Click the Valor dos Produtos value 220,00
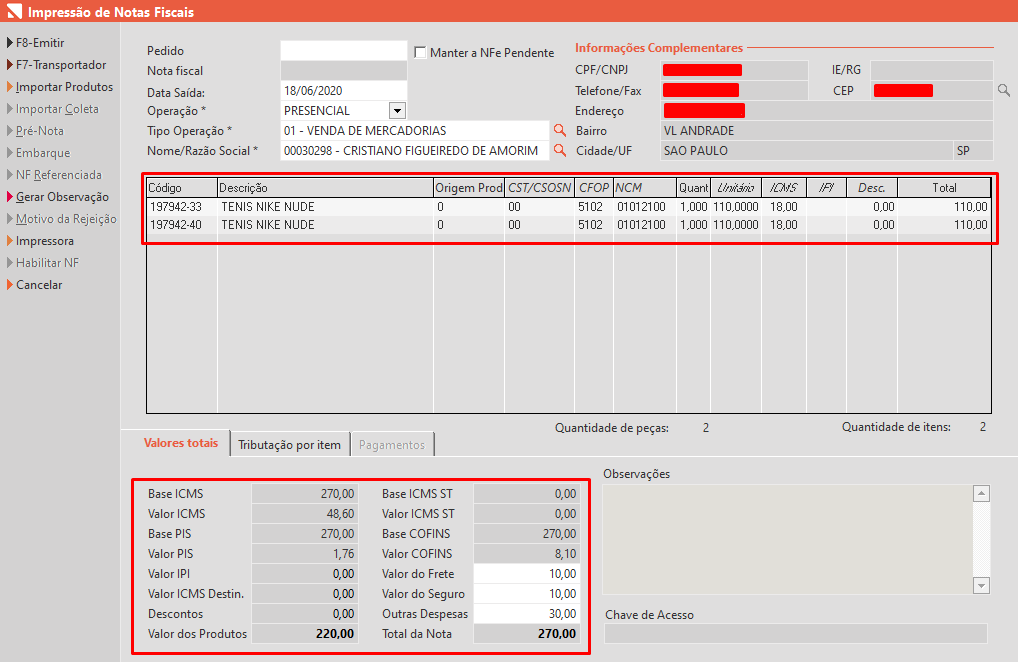 (304, 634)
